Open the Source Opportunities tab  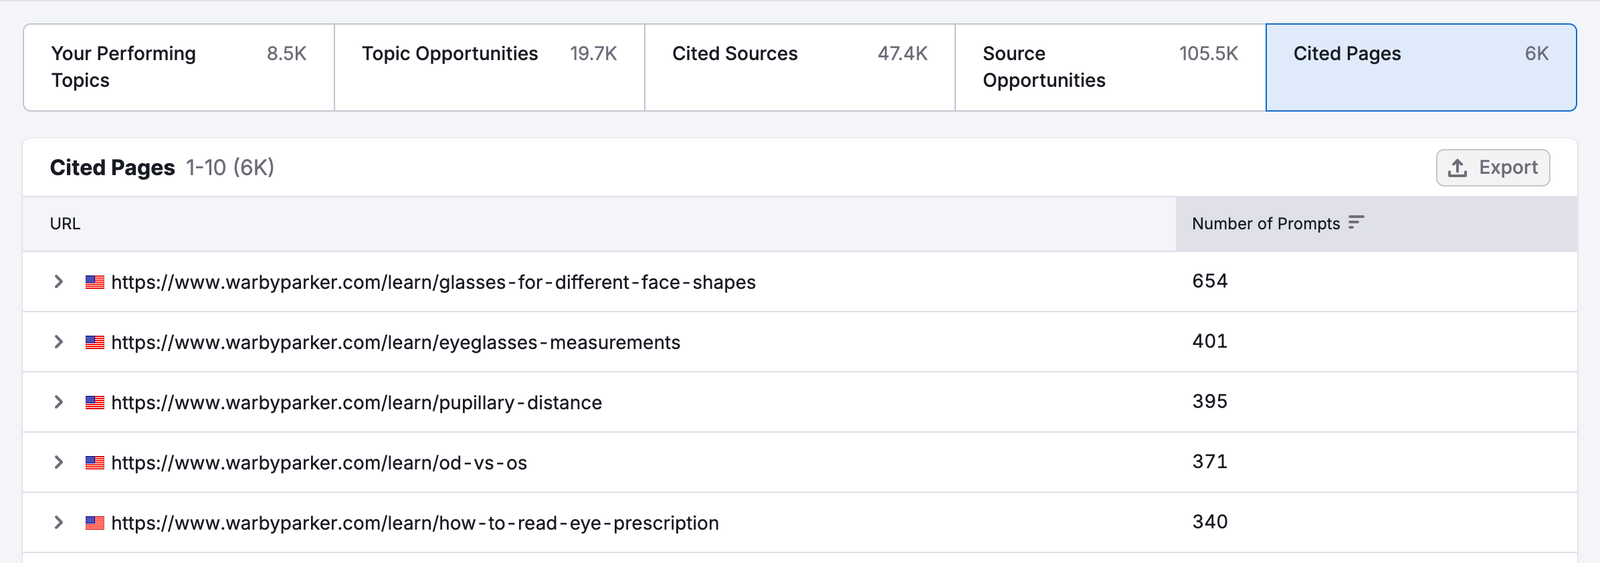point(1109,67)
